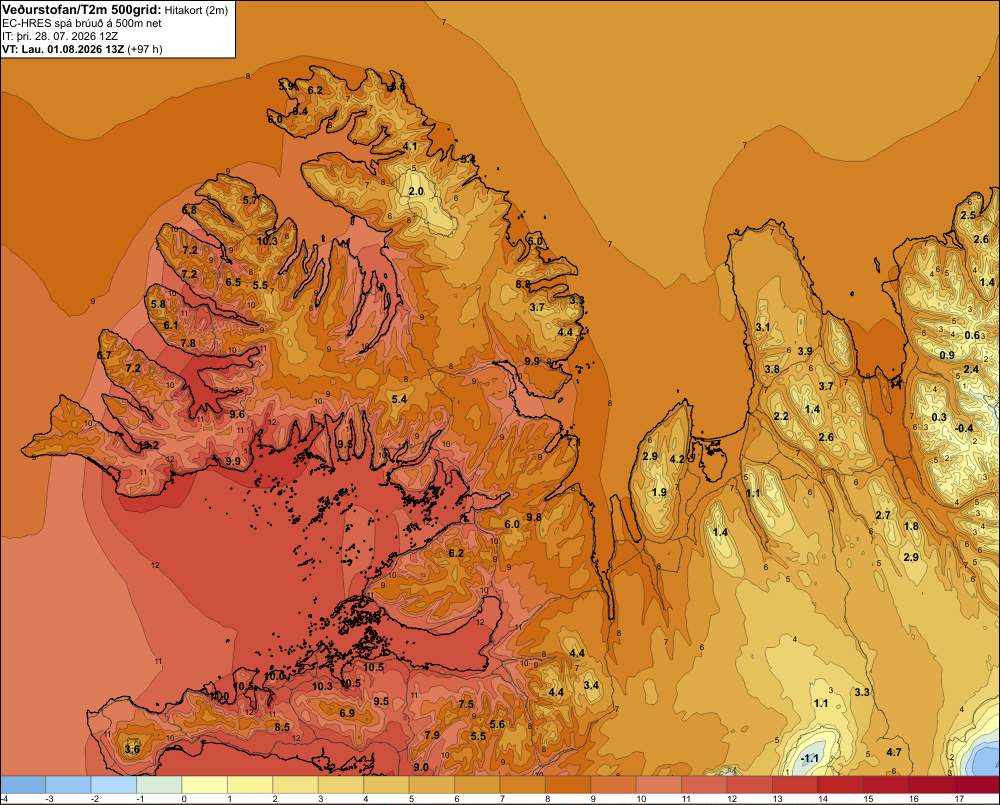Click the 6.5 temperature value
1000x805 pixels.
233,282
